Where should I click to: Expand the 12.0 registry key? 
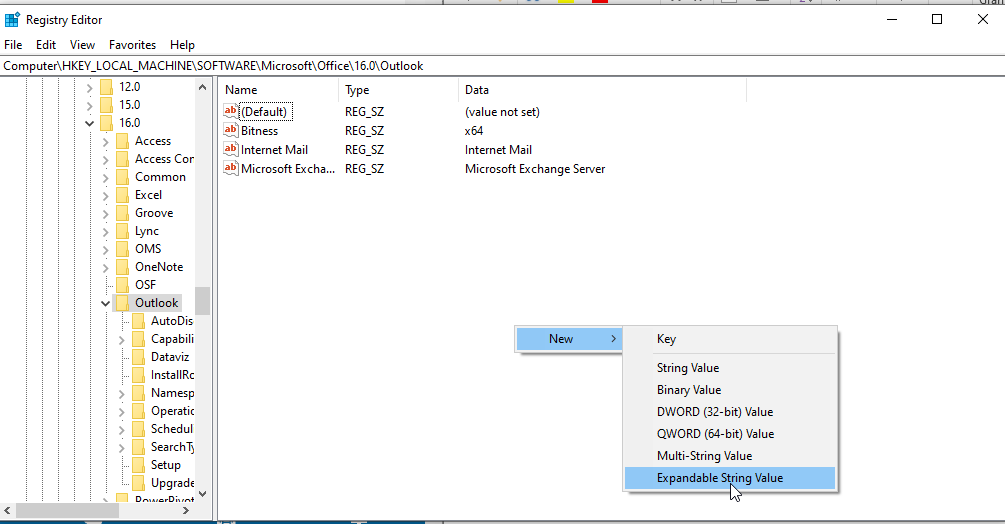89,87
